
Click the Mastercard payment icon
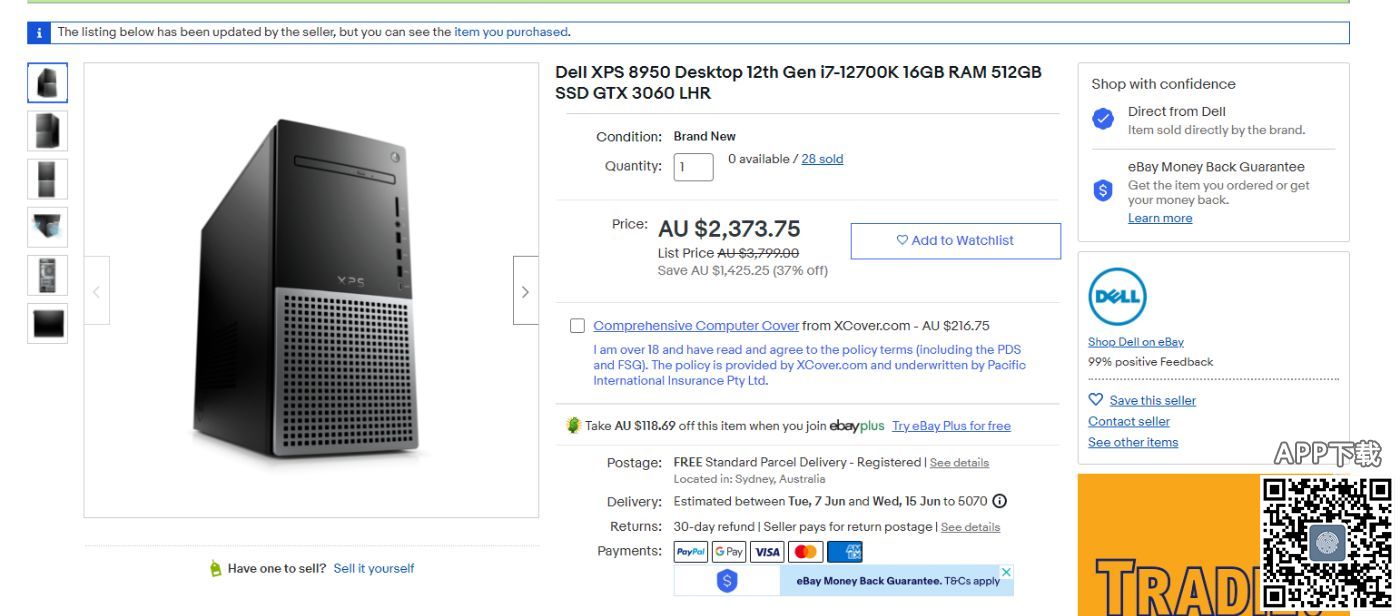coord(803,551)
